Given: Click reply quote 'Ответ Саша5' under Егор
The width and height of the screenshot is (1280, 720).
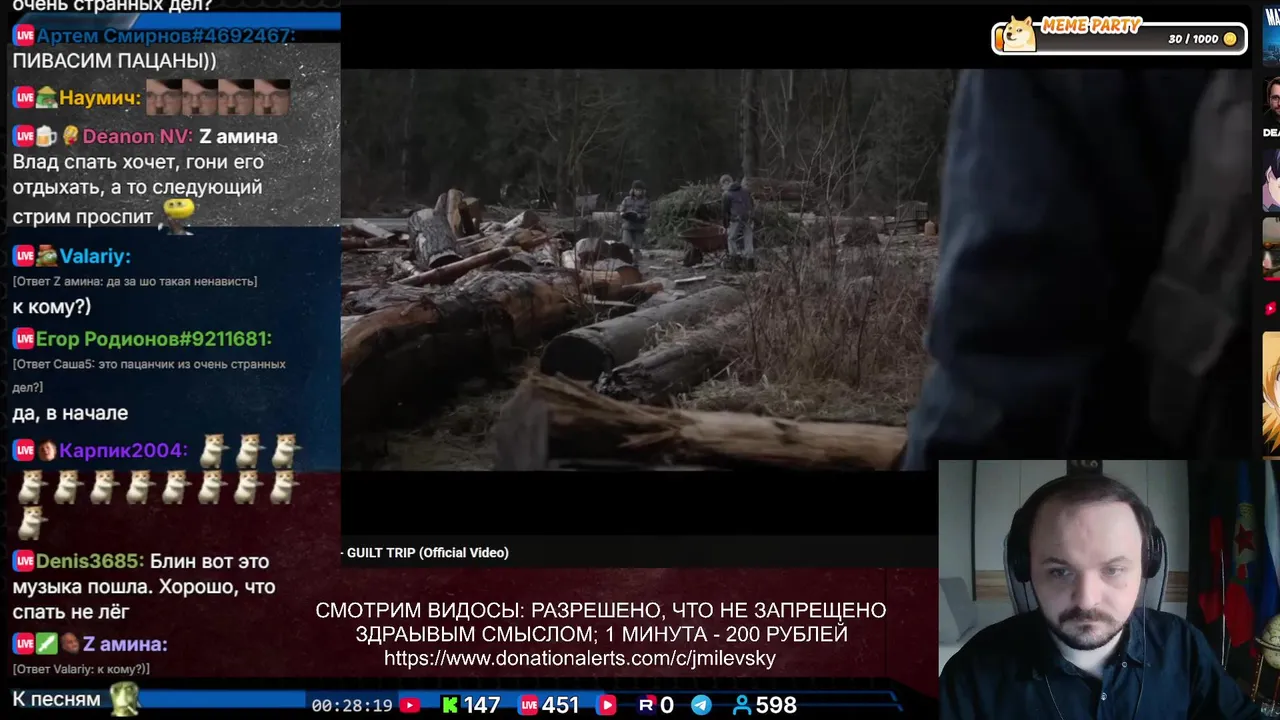Looking at the screenshot, I should click(149, 375).
